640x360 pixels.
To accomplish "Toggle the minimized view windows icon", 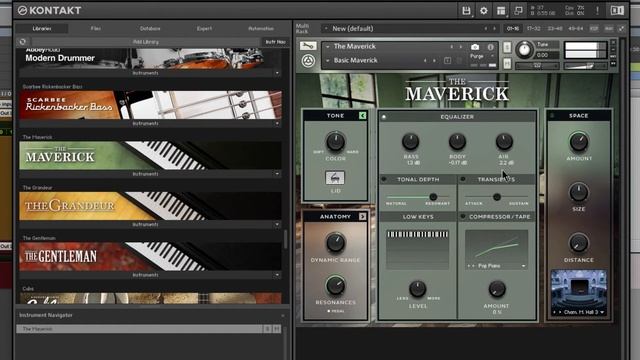I will tap(518, 11).
